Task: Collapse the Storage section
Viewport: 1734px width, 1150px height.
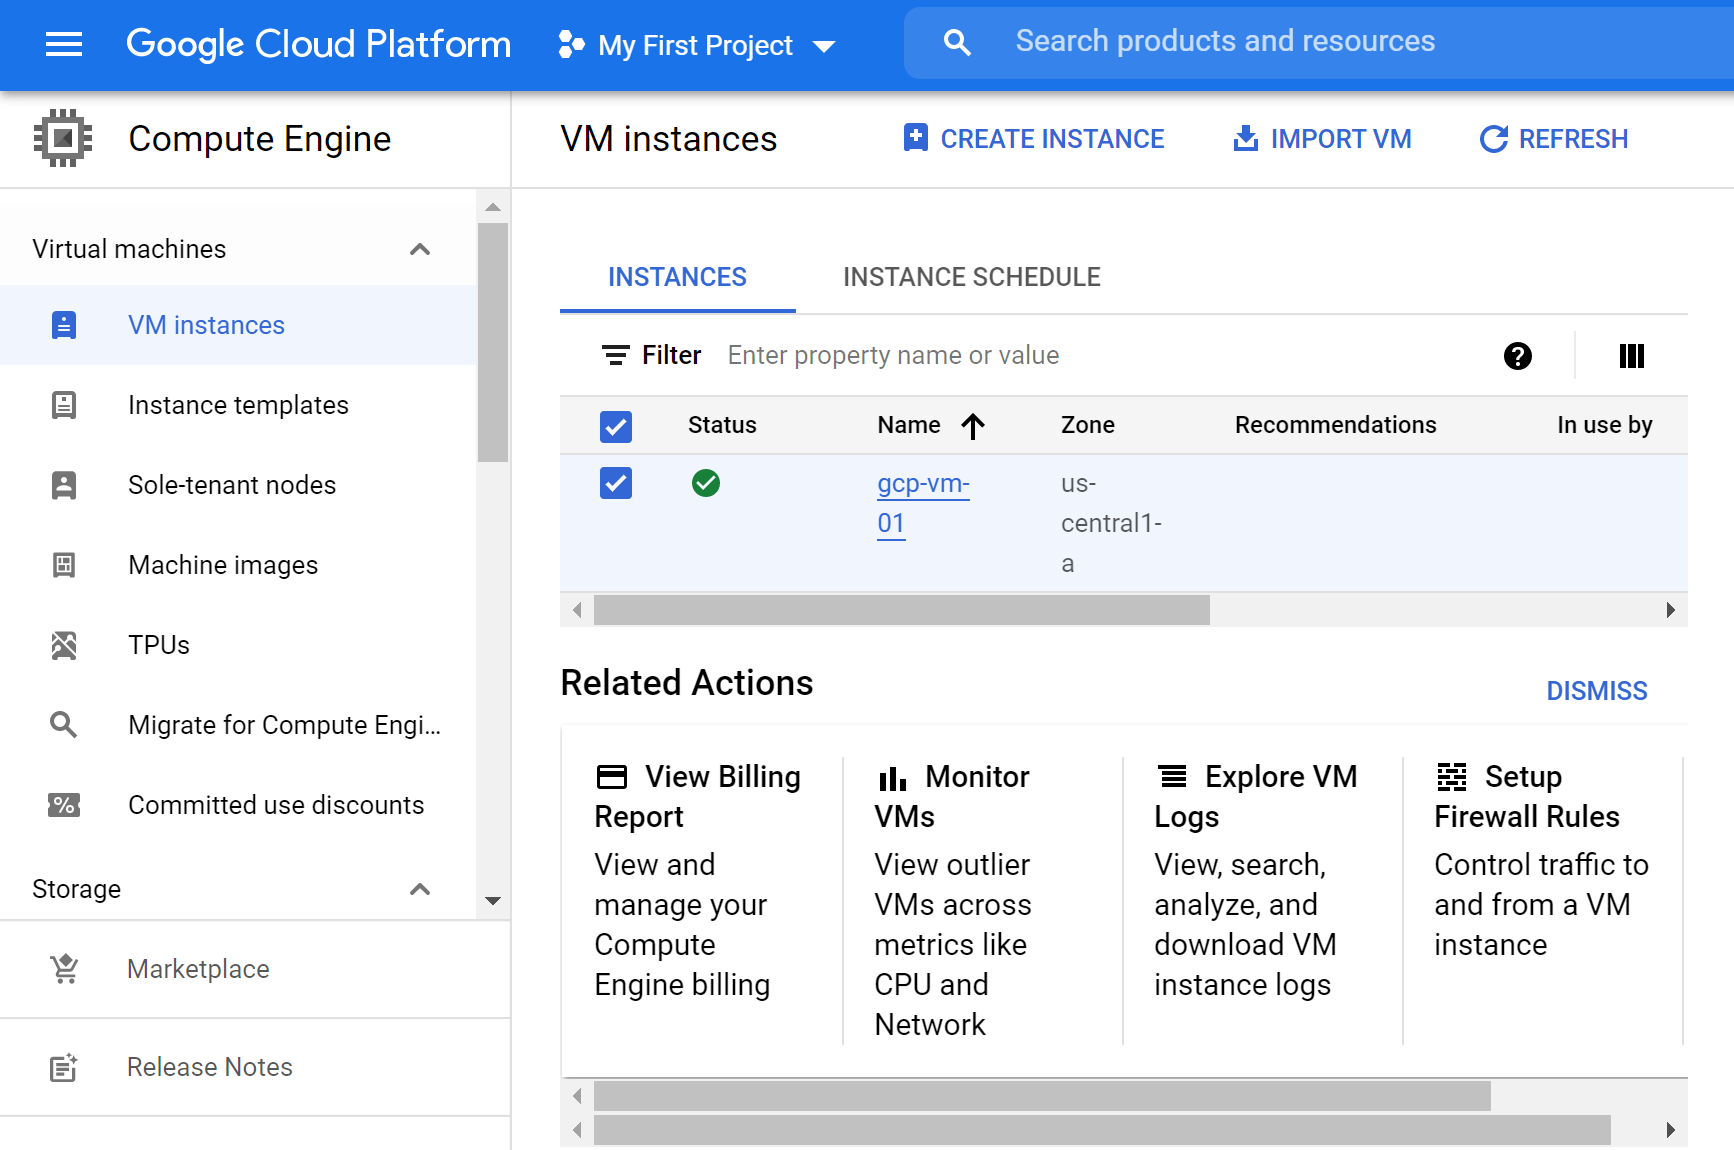Action: [420, 889]
